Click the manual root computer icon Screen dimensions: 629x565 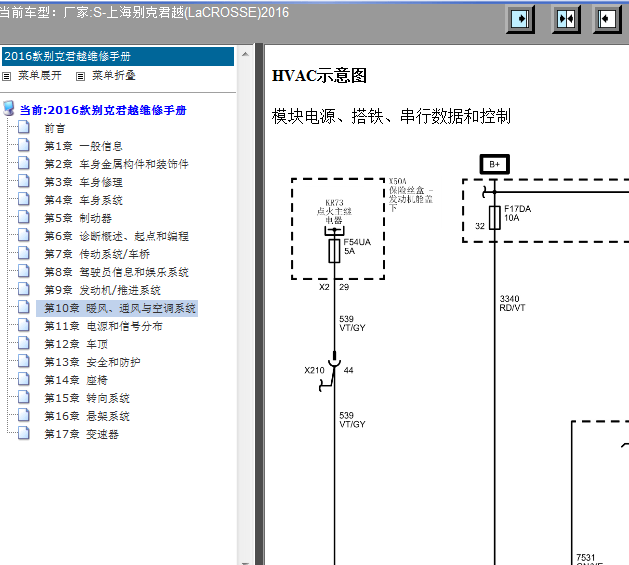[x=9, y=109]
